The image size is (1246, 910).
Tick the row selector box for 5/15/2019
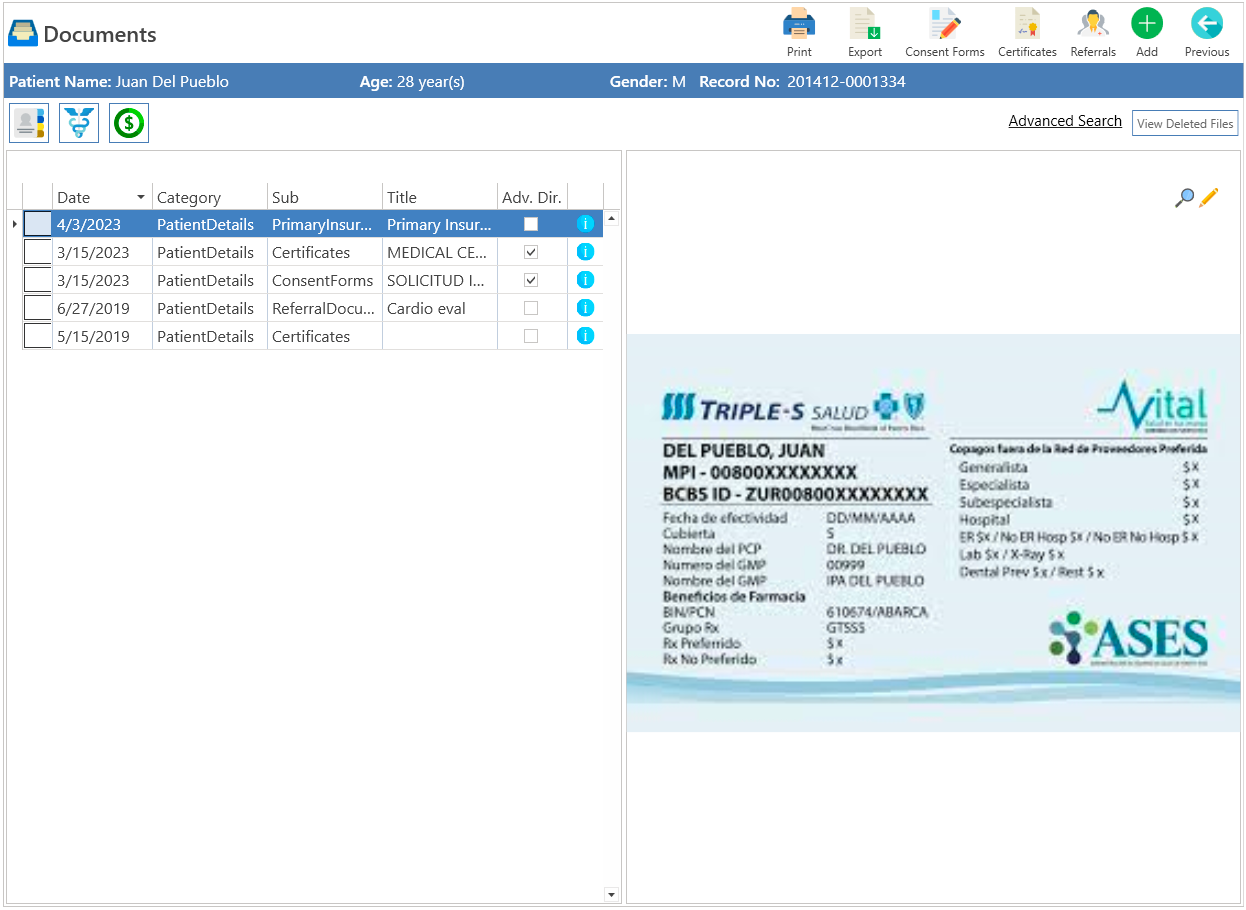[37, 336]
